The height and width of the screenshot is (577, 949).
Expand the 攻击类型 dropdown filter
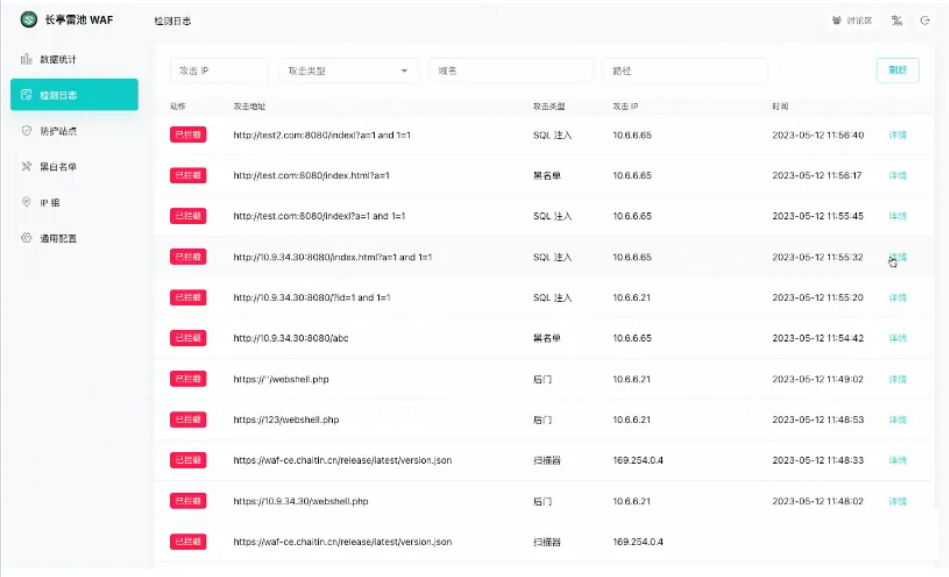click(348, 71)
